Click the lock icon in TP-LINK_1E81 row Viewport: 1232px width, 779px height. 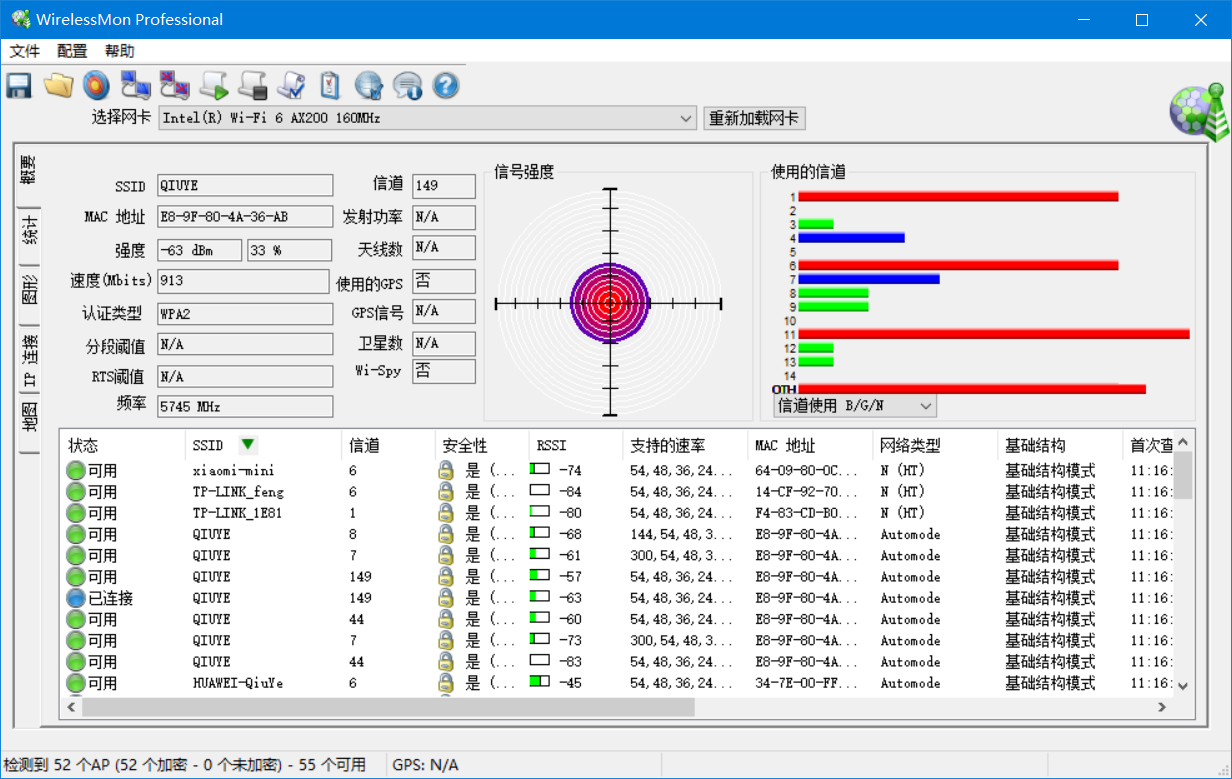point(446,513)
